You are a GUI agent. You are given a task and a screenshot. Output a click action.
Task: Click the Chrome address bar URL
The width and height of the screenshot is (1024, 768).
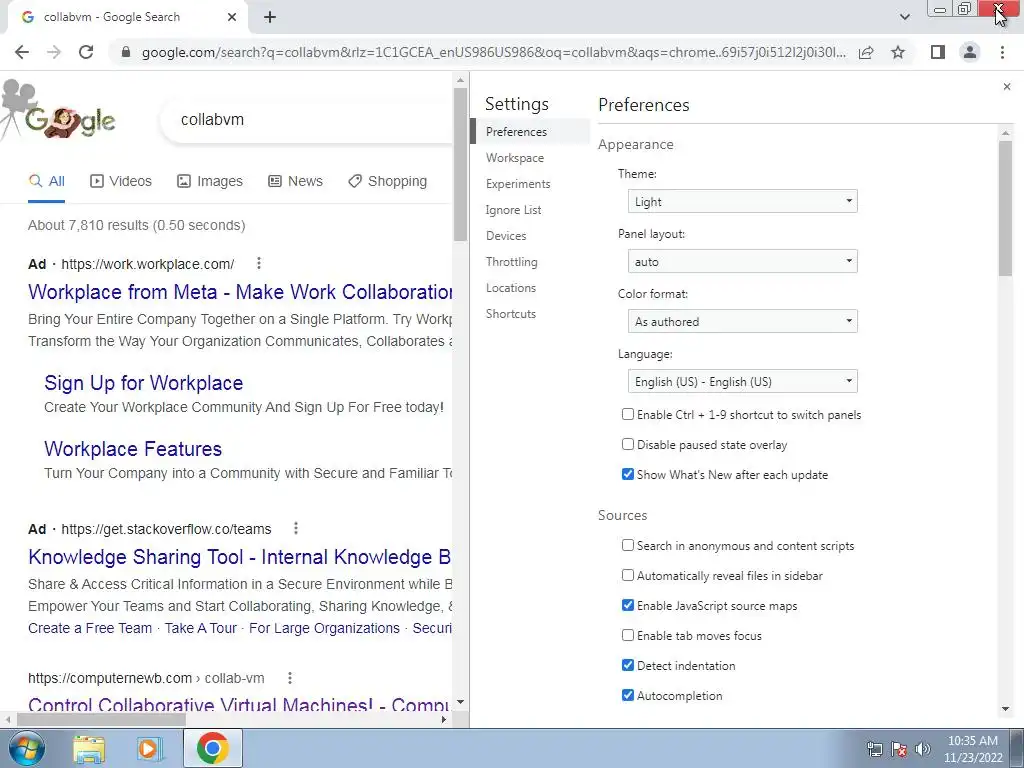click(x=493, y=52)
